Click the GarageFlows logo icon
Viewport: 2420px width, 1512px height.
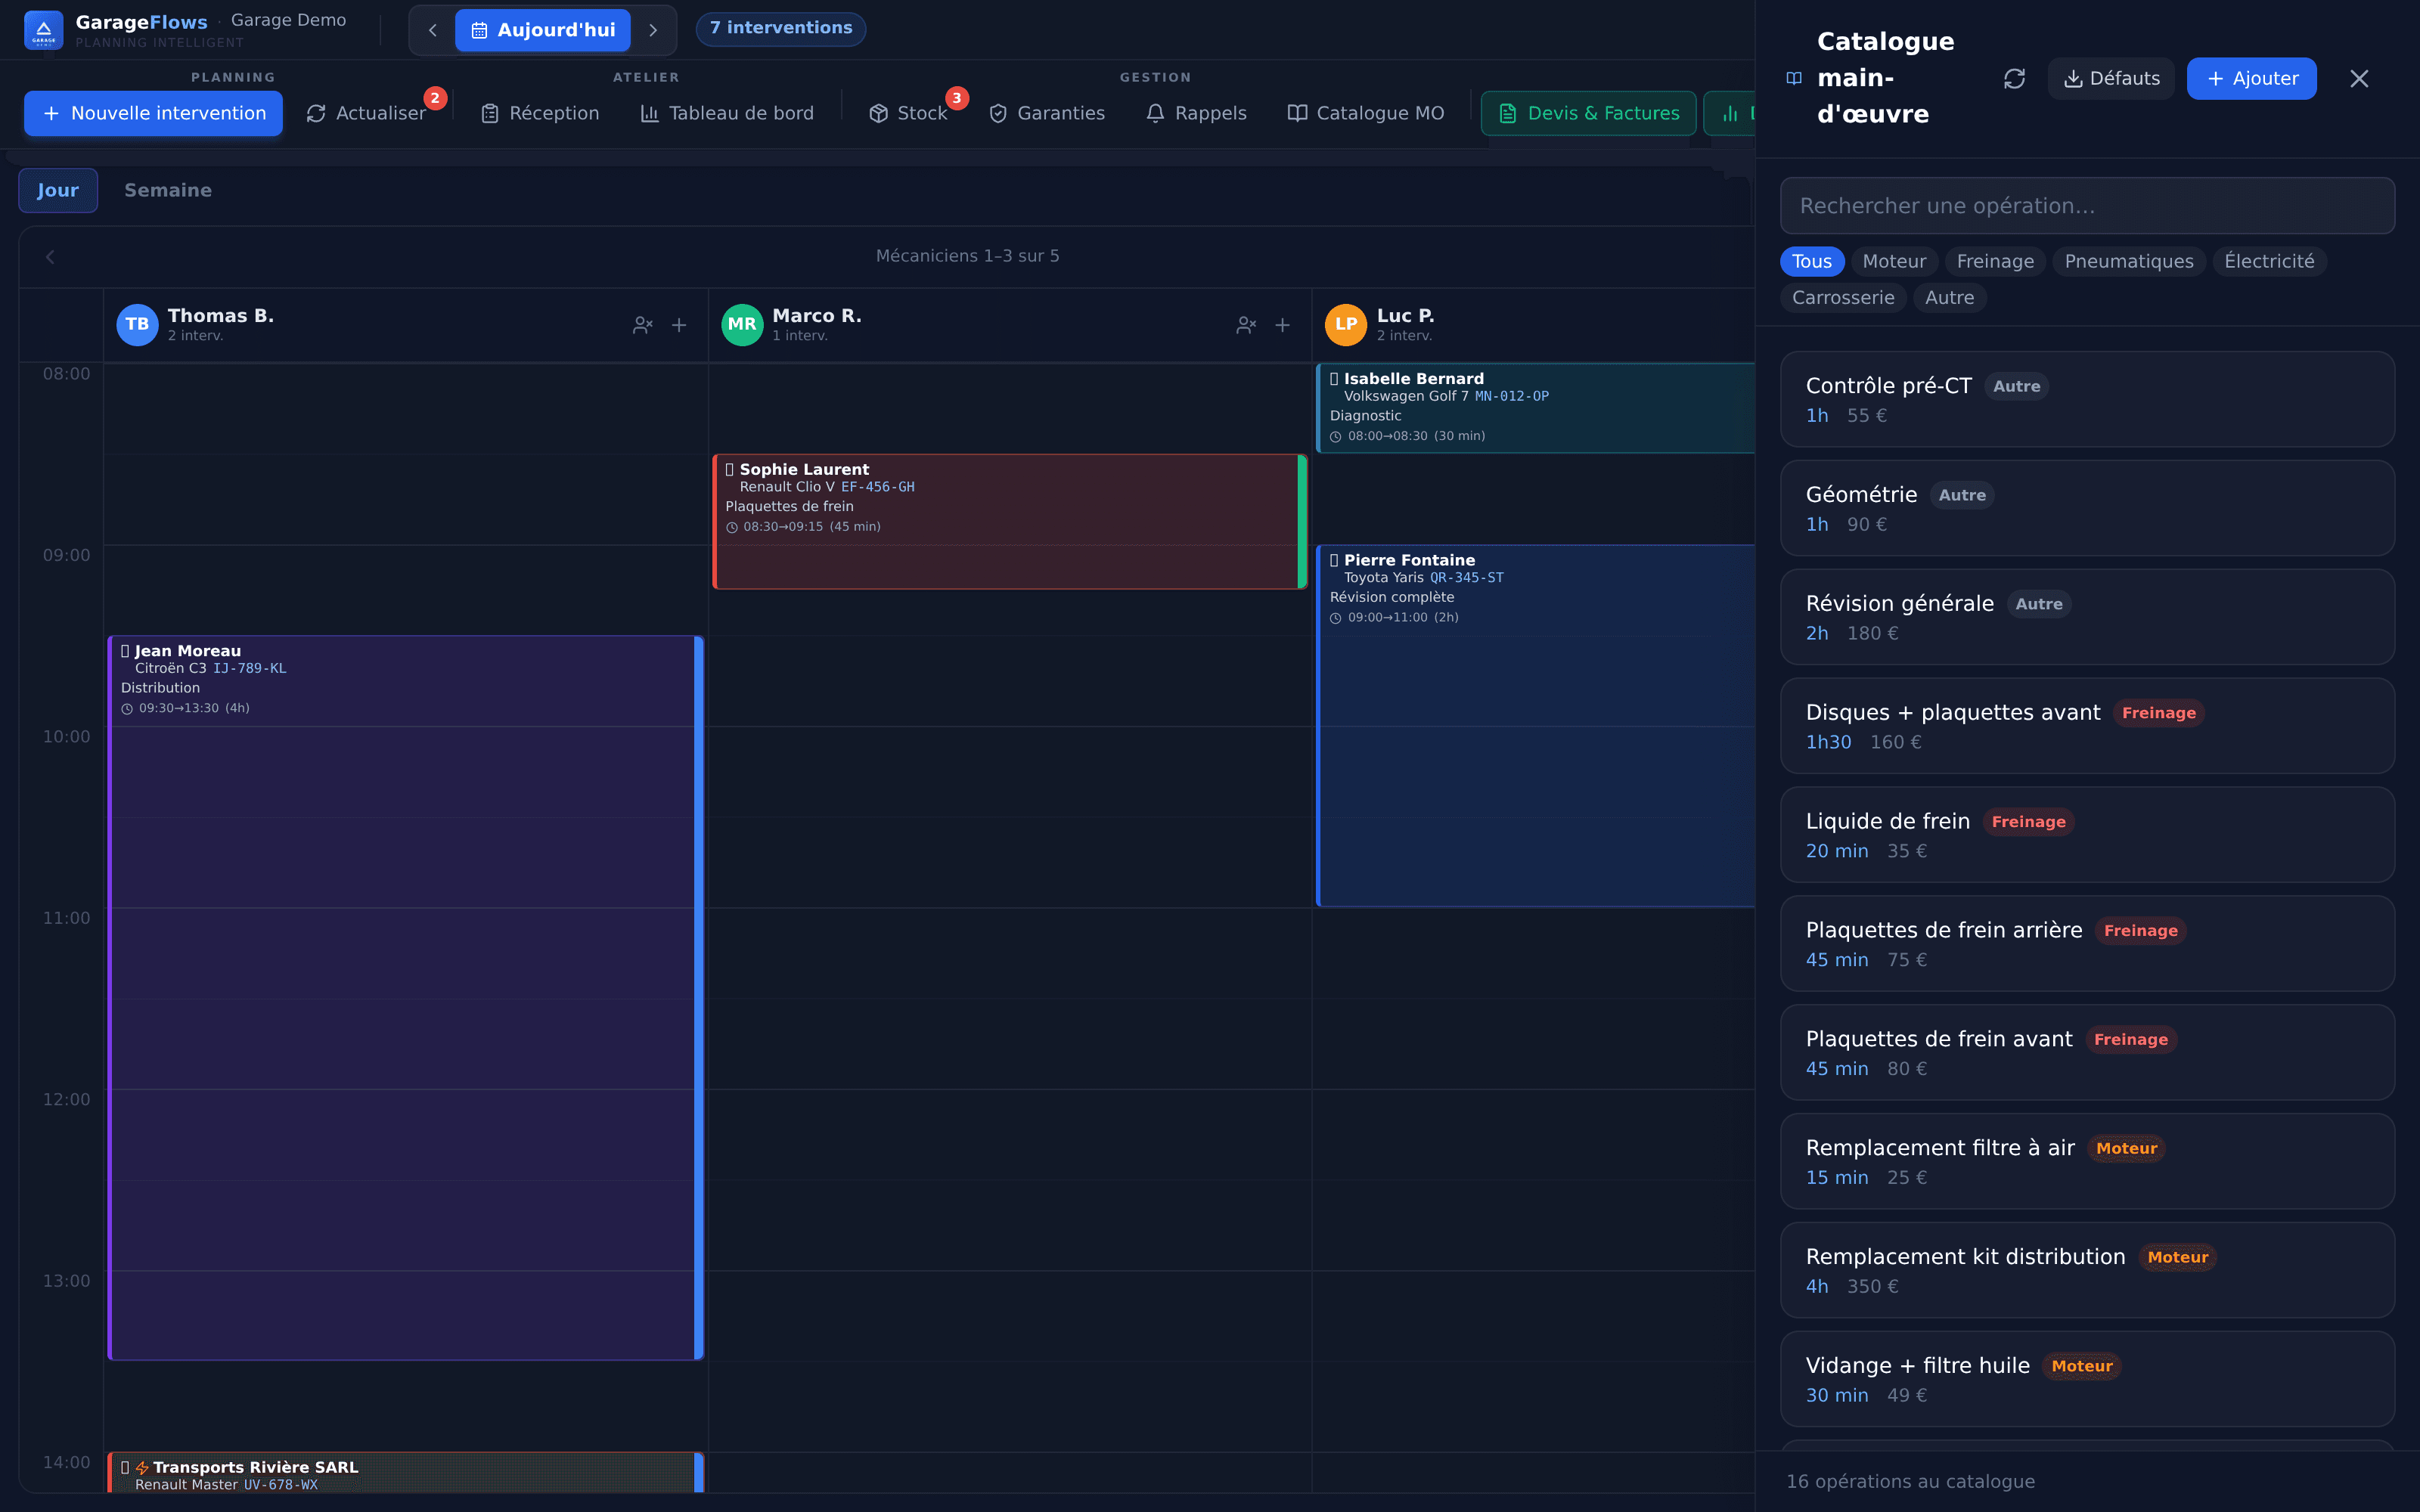point(43,30)
